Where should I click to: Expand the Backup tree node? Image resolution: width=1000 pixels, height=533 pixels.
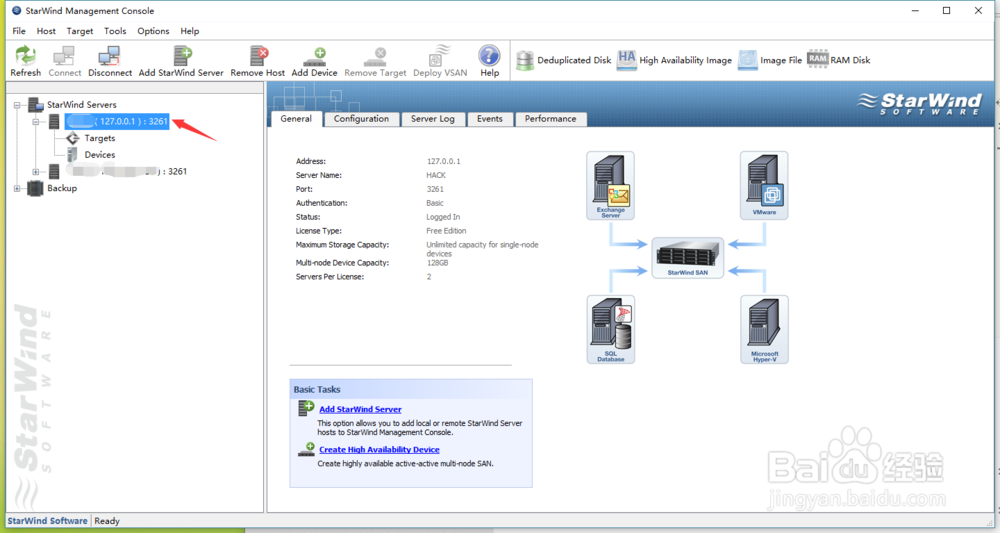tap(17, 188)
